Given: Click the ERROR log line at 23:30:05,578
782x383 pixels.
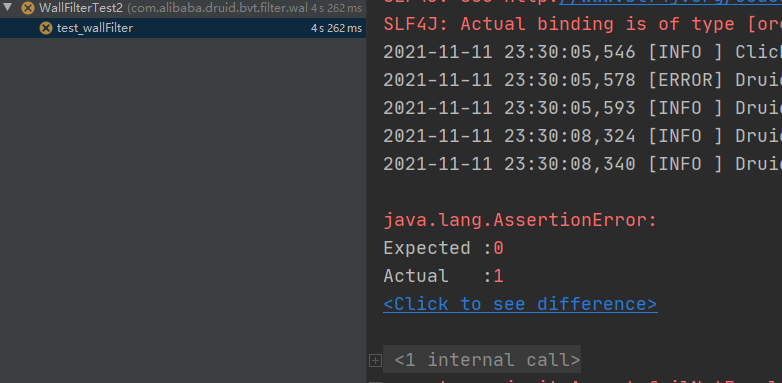Looking at the screenshot, I should coord(583,80).
